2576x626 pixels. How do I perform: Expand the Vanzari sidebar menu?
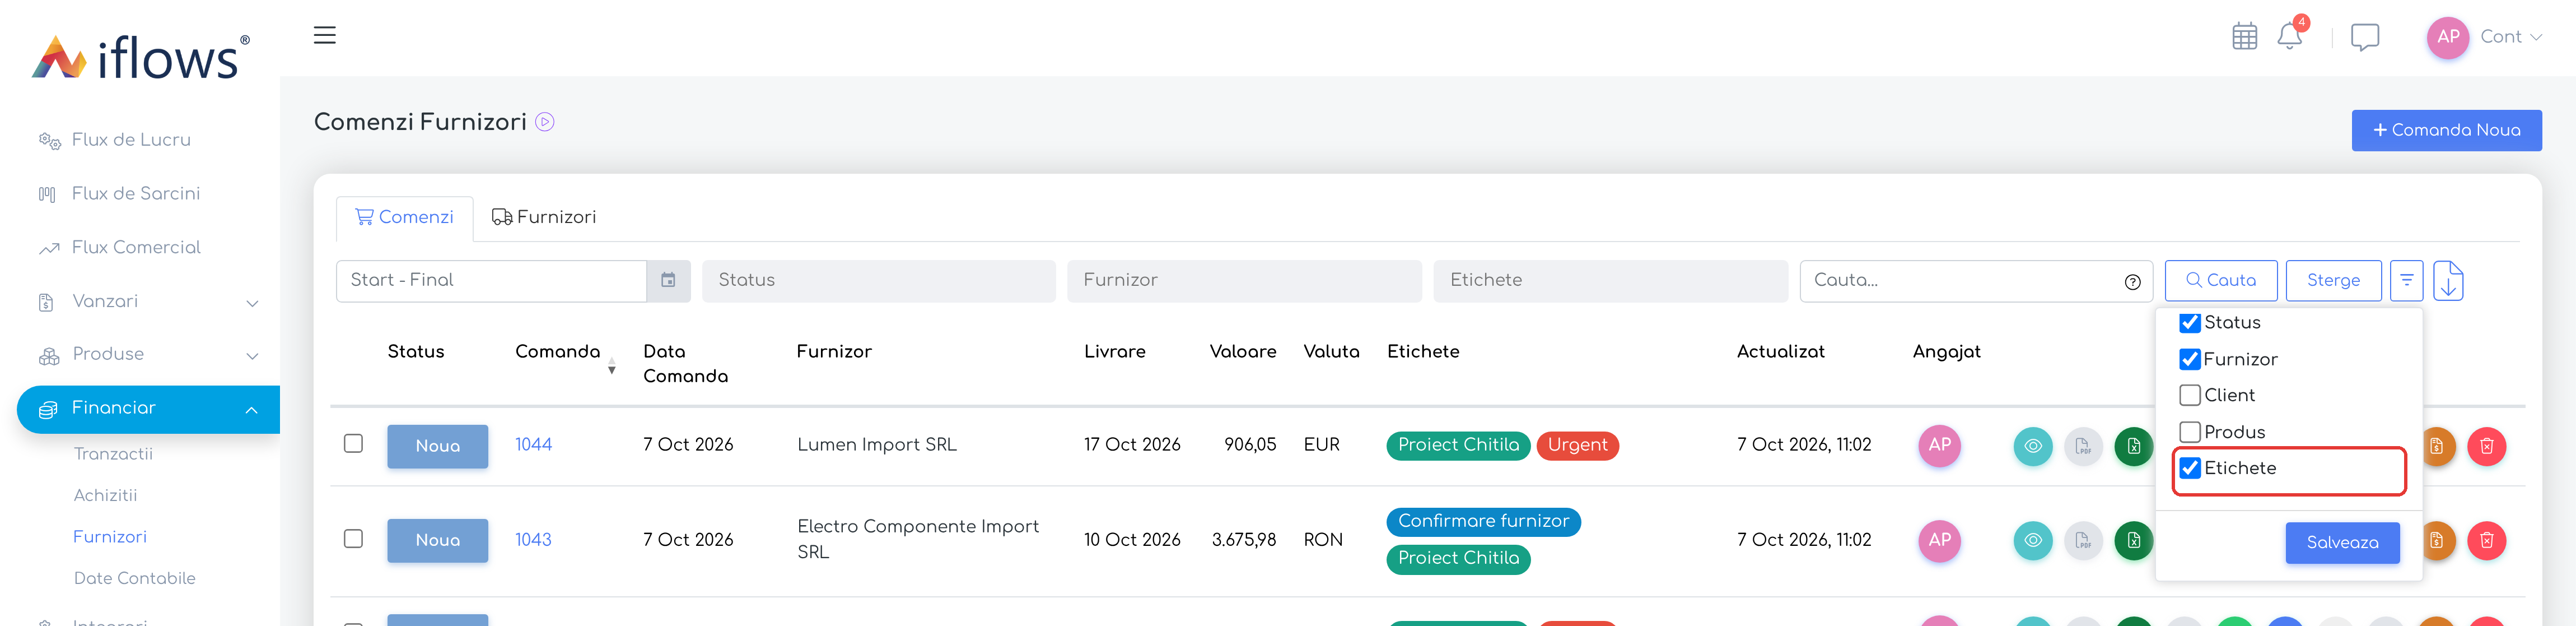pyautogui.click(x=148, y=301)
